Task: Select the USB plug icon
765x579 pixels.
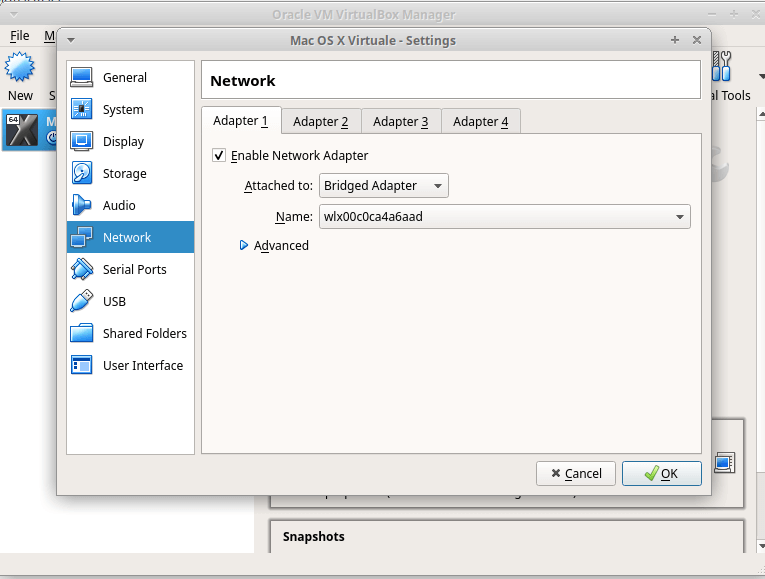Action: [x=81, y=301]
